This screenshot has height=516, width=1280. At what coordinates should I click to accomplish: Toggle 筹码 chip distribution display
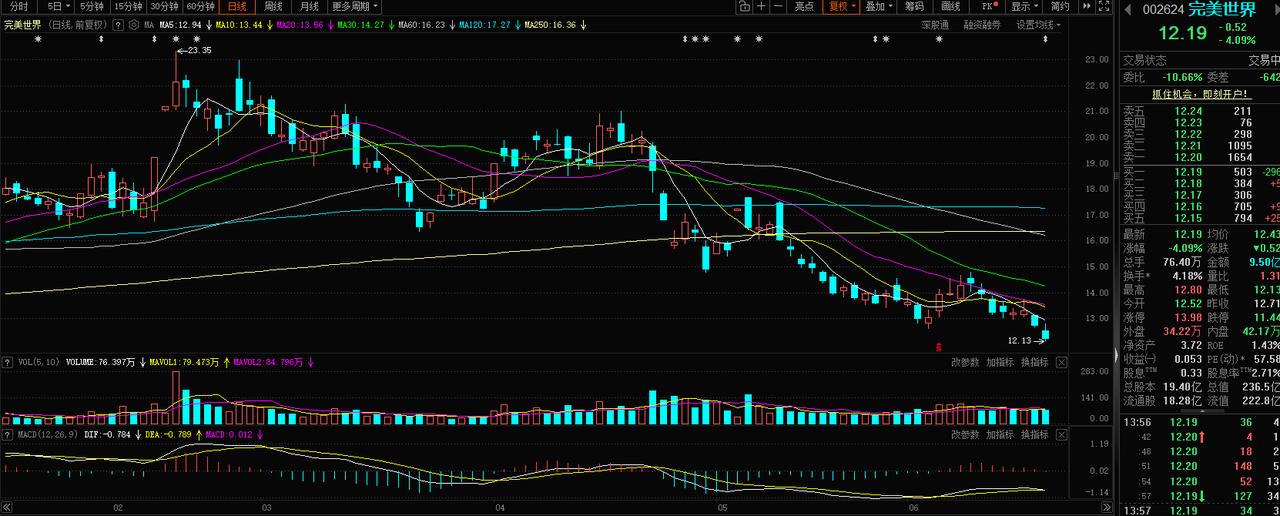click(x=914, y=6)
